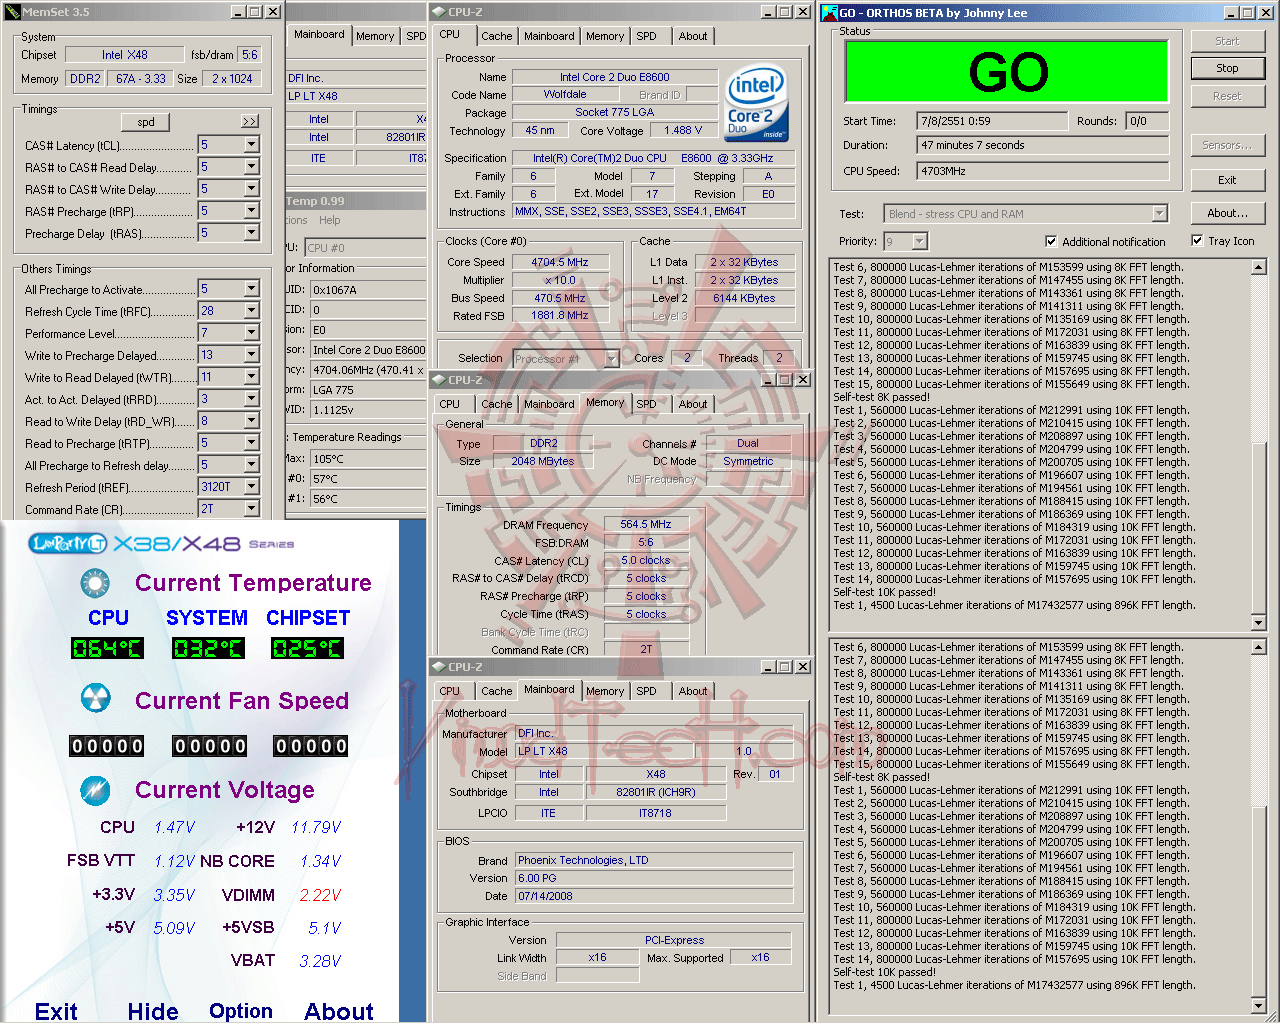
Task: Select Memory tab in bottom CPU-Z window
Action: (605, 691)
